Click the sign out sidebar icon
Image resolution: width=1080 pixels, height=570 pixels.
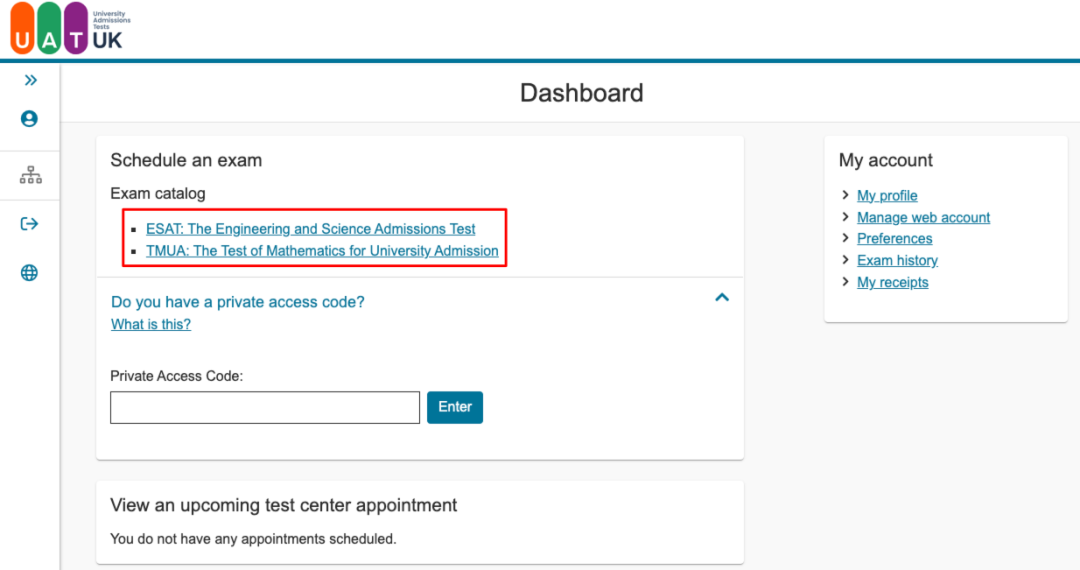coord(29,224)
